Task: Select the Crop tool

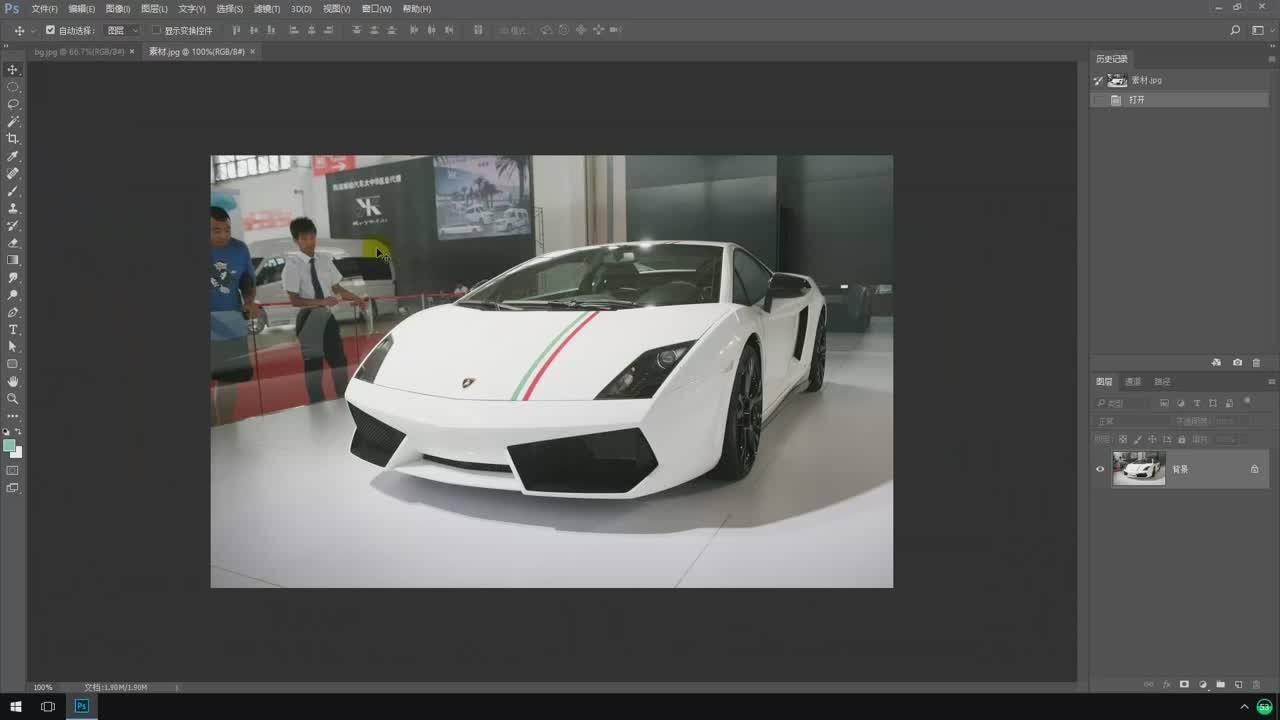Action: [x=13, y=139]
